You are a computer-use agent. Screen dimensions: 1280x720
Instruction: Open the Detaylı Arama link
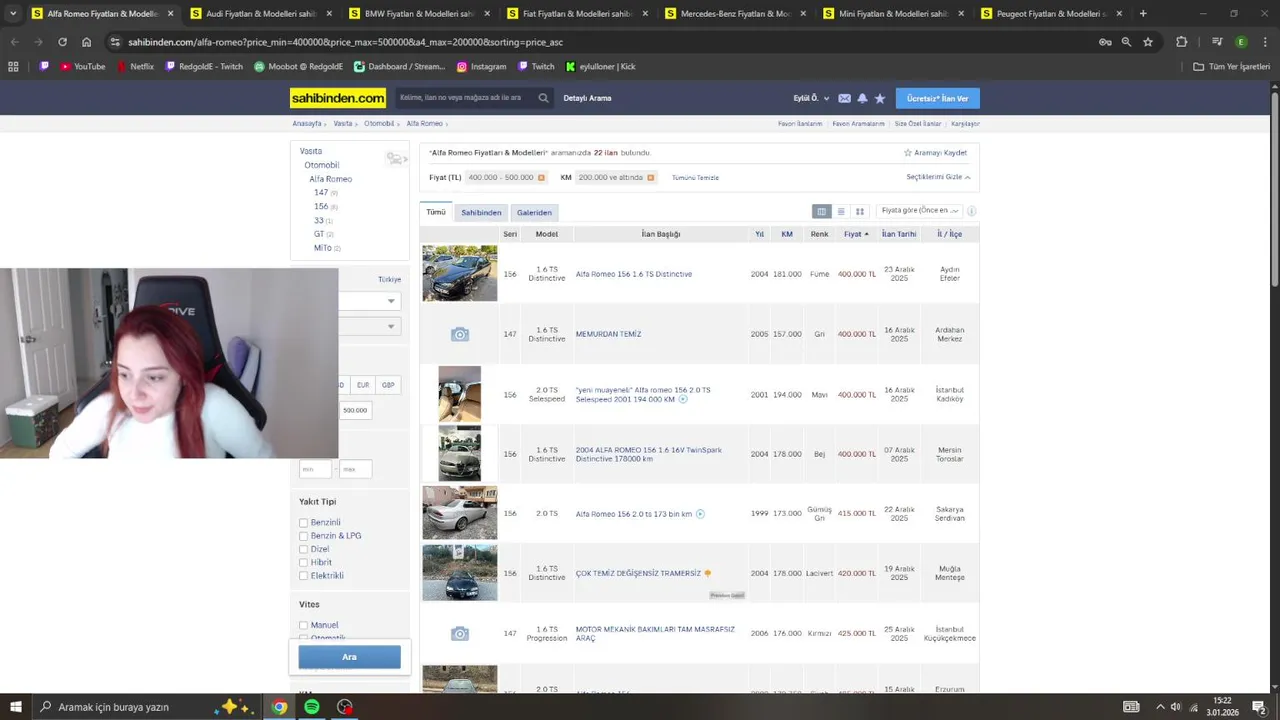[587, 98]
